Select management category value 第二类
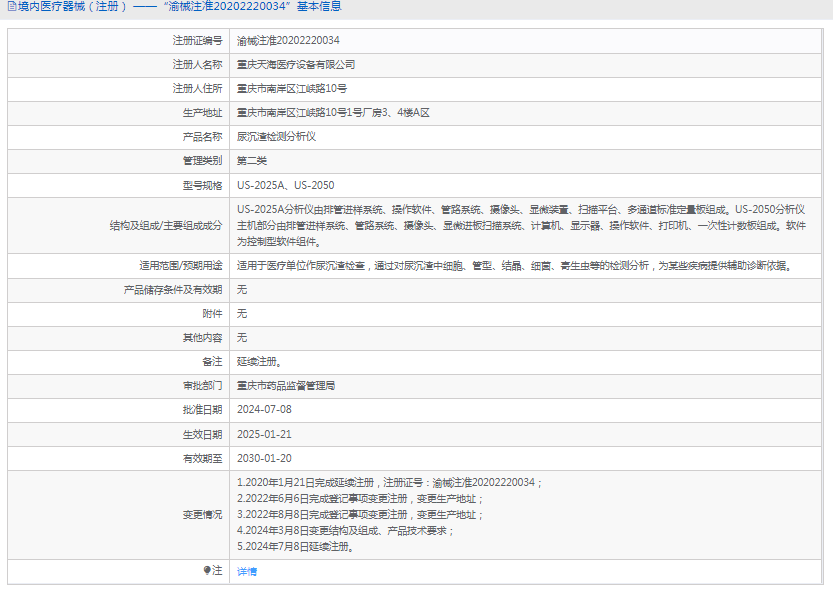The width and height of the screenshot is (833, 589). click(252, 161)
